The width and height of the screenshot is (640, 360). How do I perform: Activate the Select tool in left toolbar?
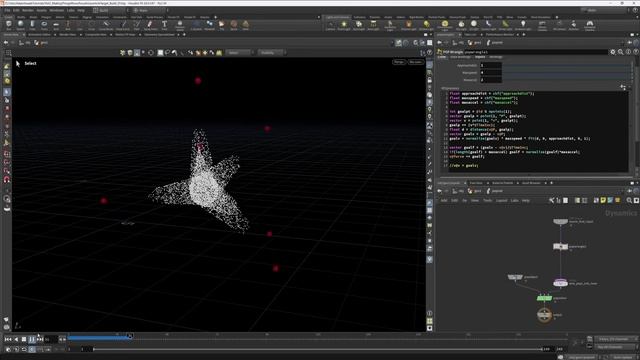tap(7, 92)
